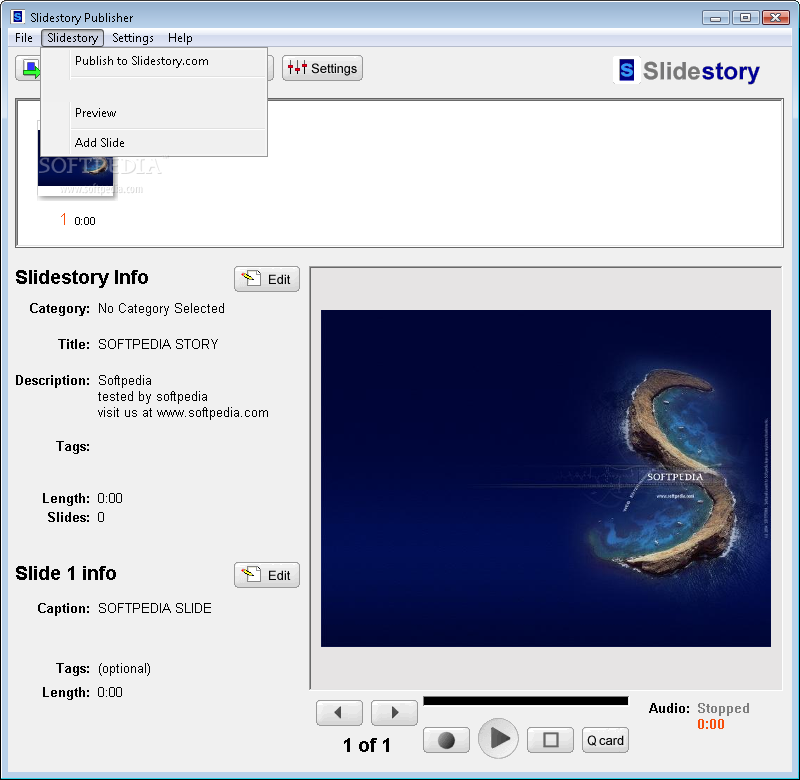Start audio recording with record button
Image resolution: width=800 pixels, height=780 pixels.
[446, 740]
